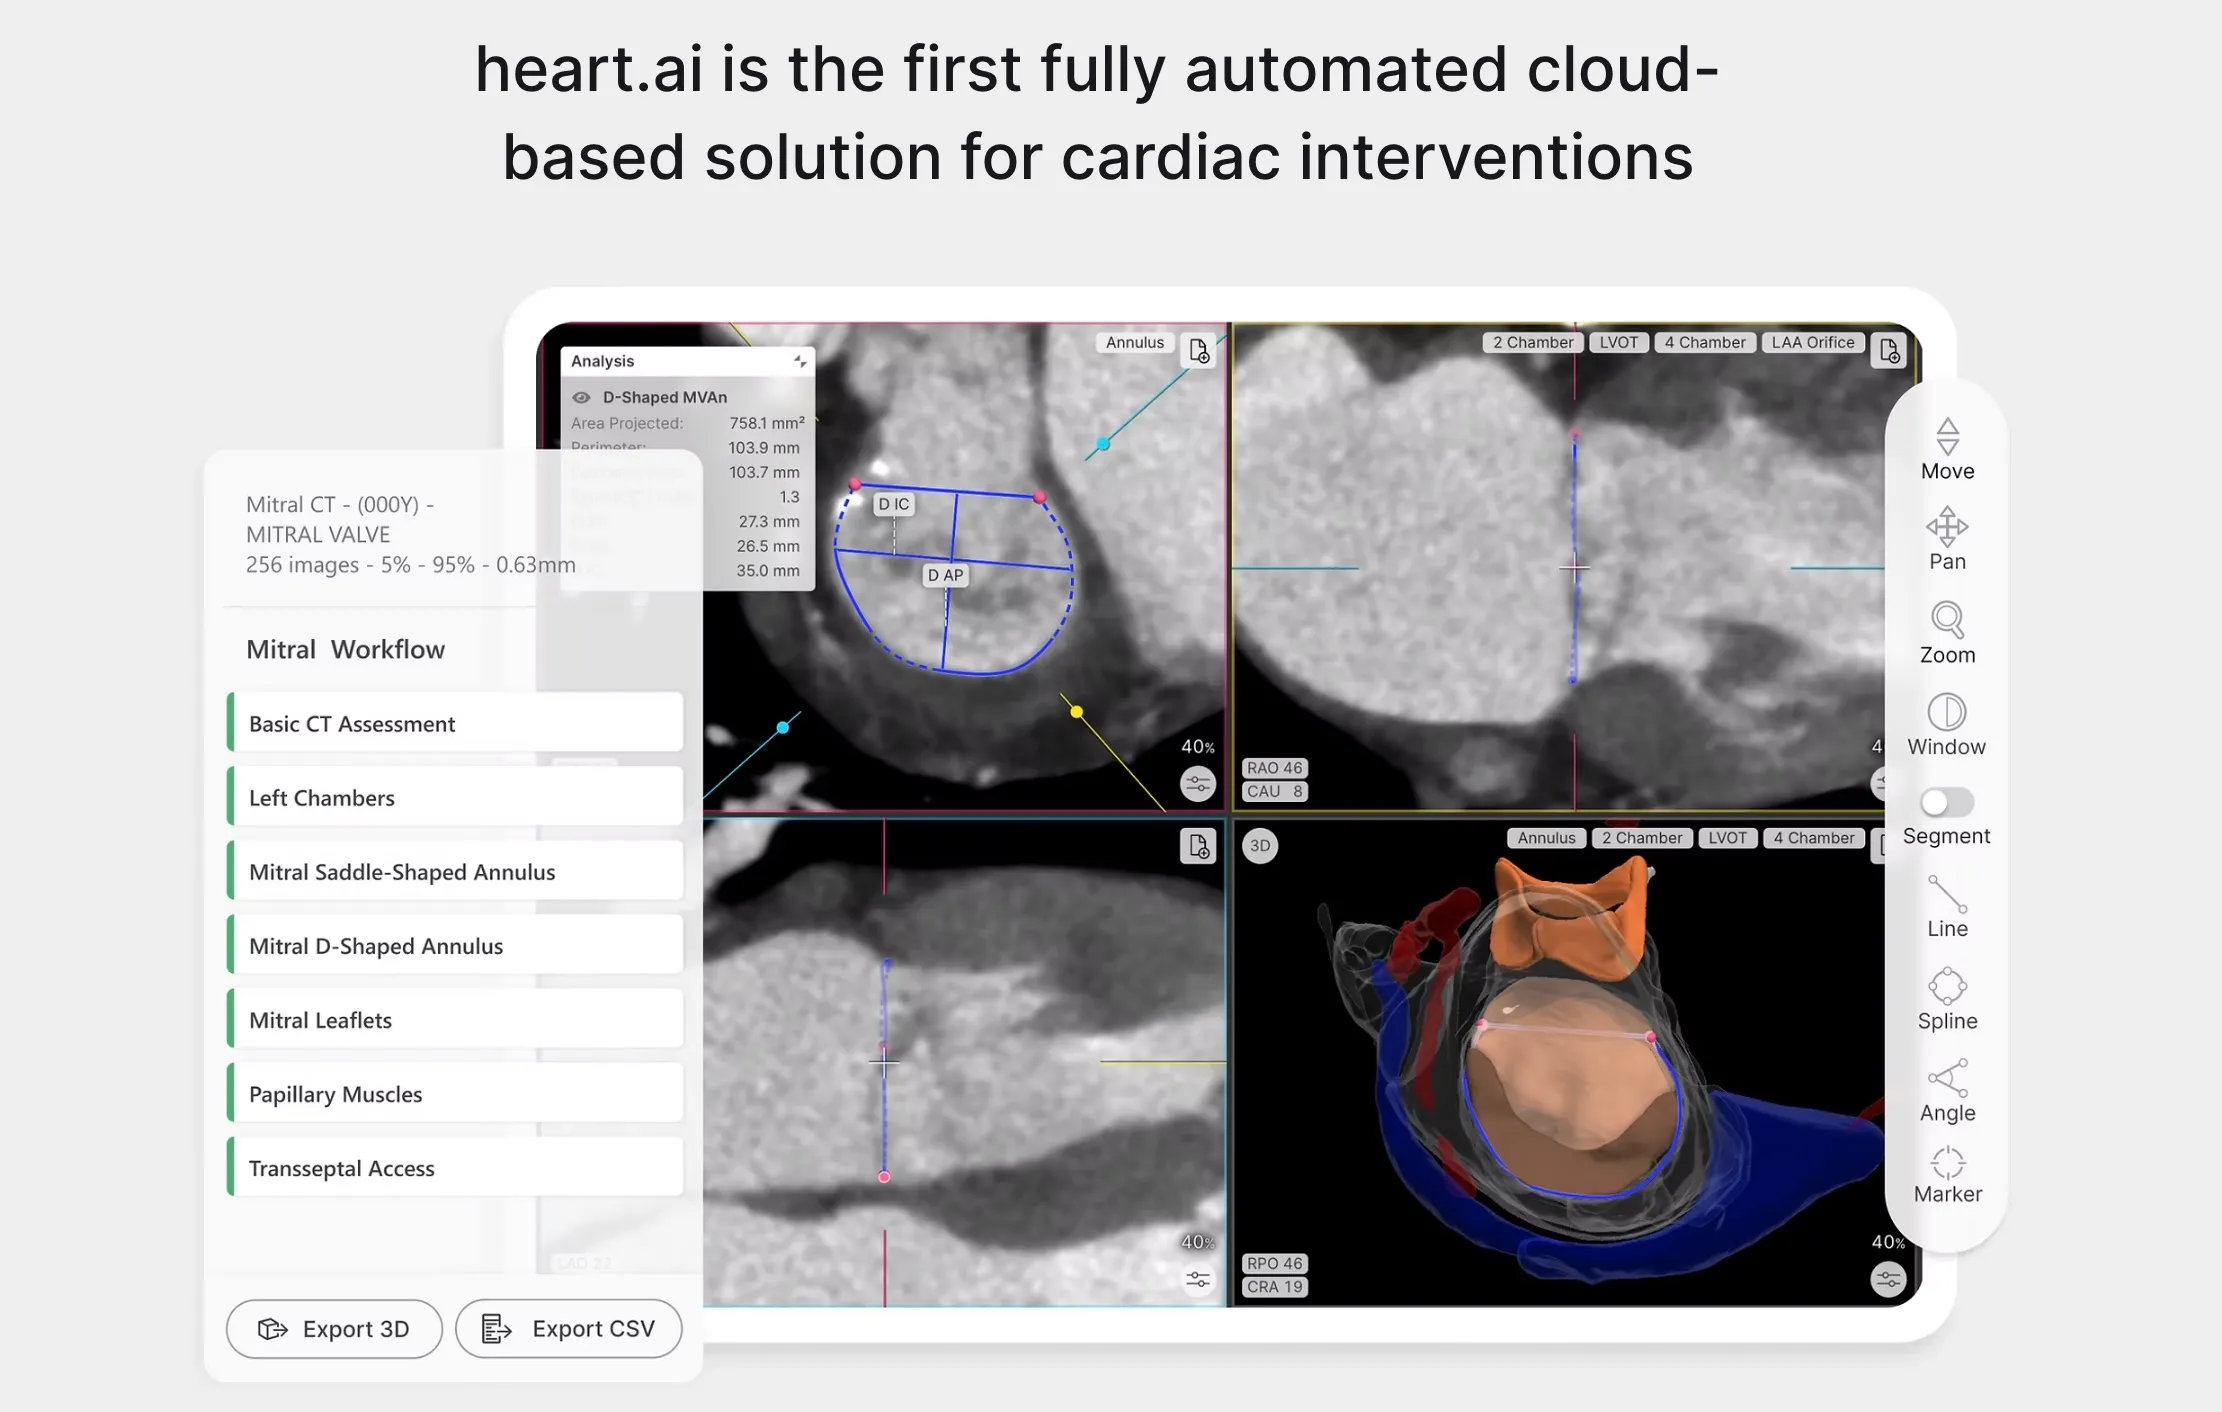Select the Angle tool
Screen dimensions: 2222x1412
point(1947,1091)
